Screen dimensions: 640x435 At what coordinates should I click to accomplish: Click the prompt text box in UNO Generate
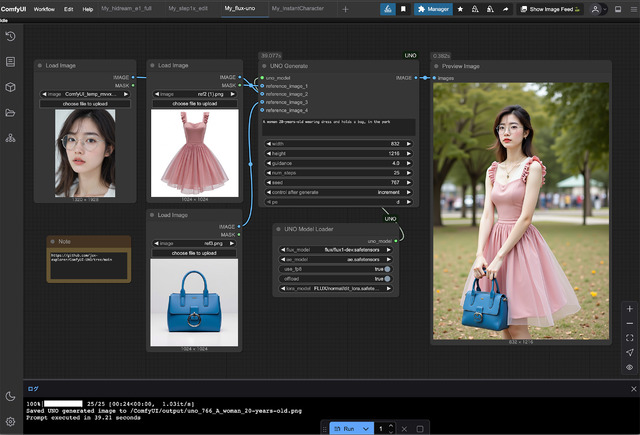coord(338,127)
